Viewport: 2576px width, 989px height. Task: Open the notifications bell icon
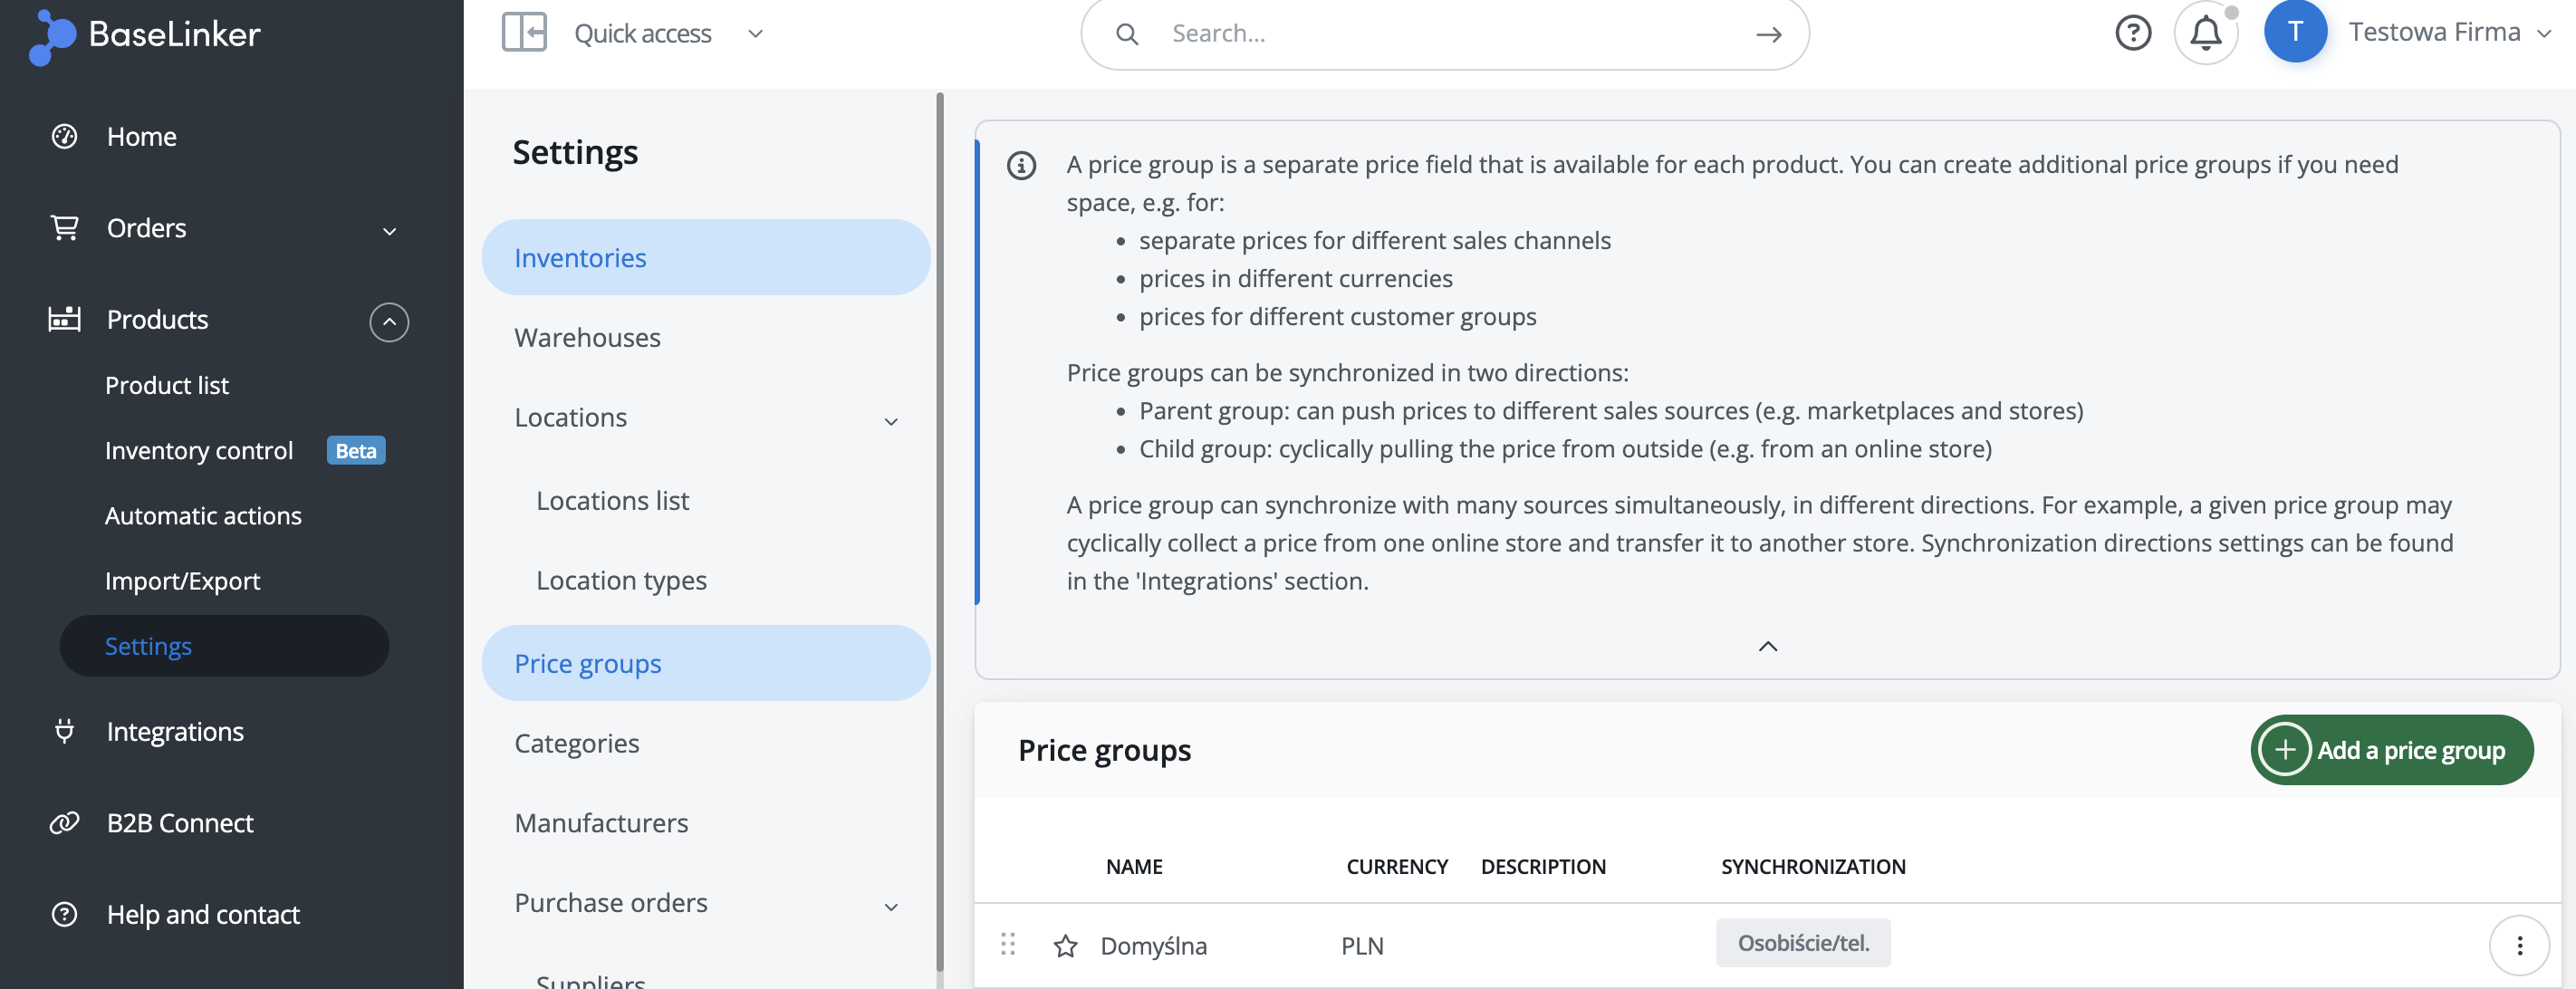(2205, 33)
